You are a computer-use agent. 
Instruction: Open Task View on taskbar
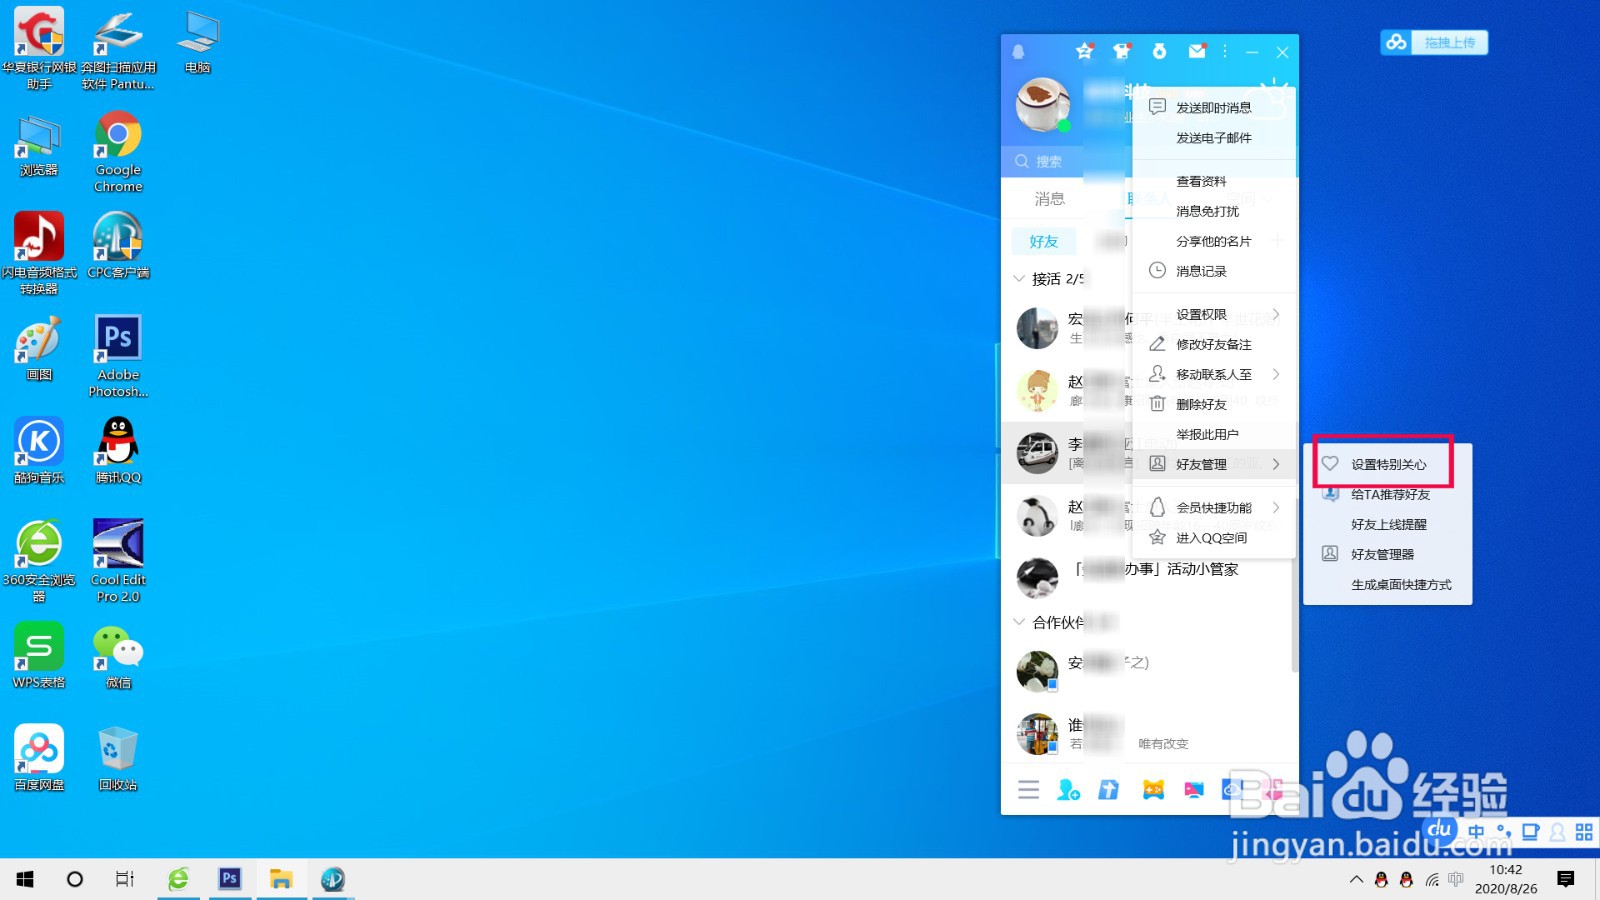(124, 879)
